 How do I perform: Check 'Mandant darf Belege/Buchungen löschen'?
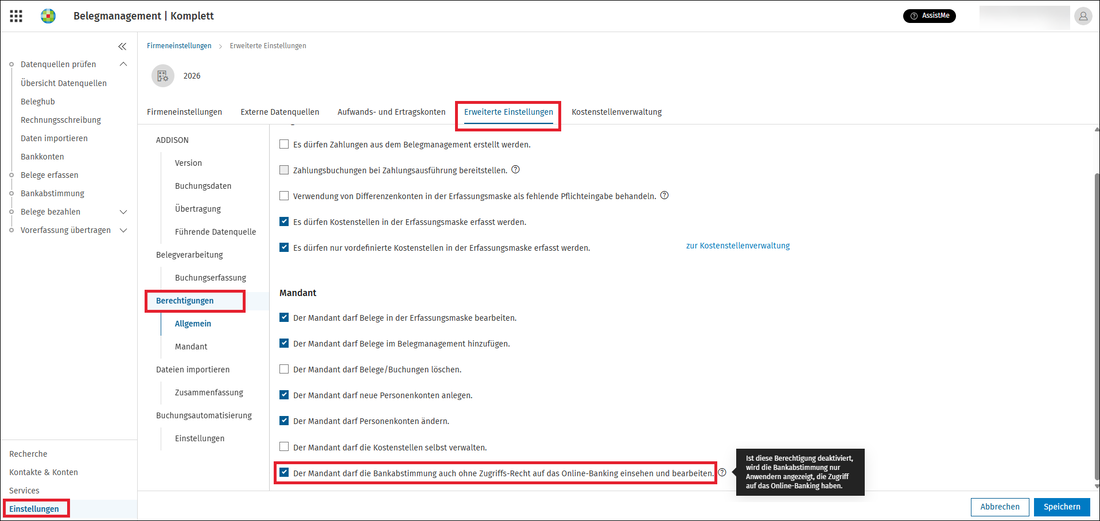pos(284,369)
